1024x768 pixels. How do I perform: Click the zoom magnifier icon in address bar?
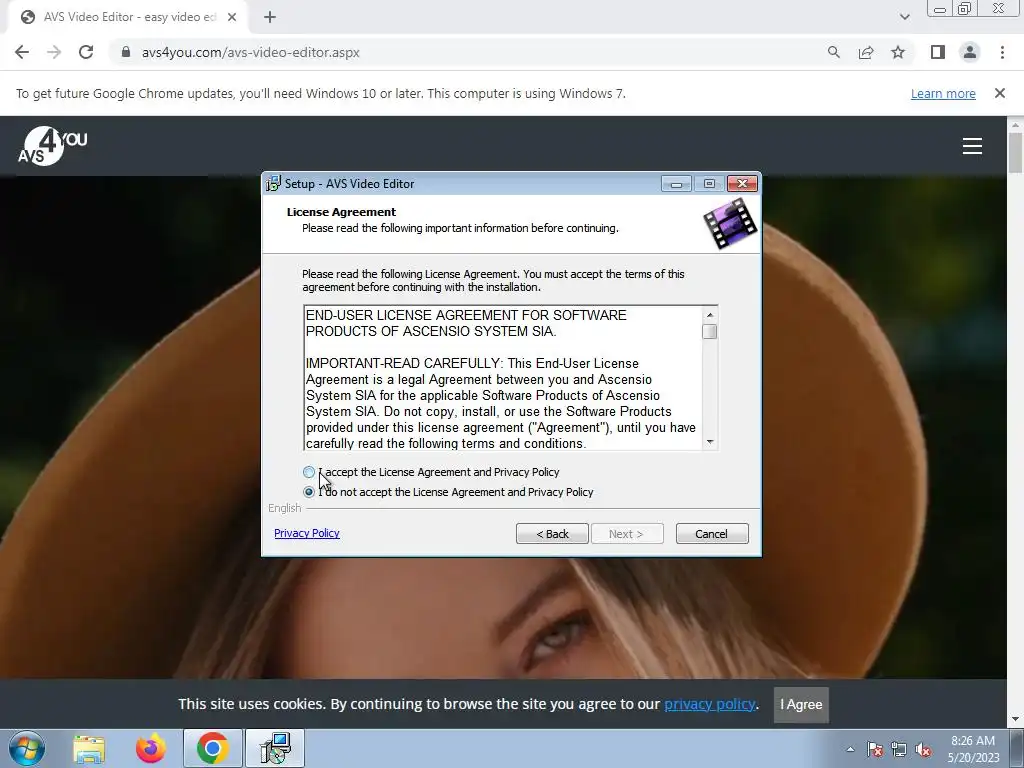pos(833,52)
